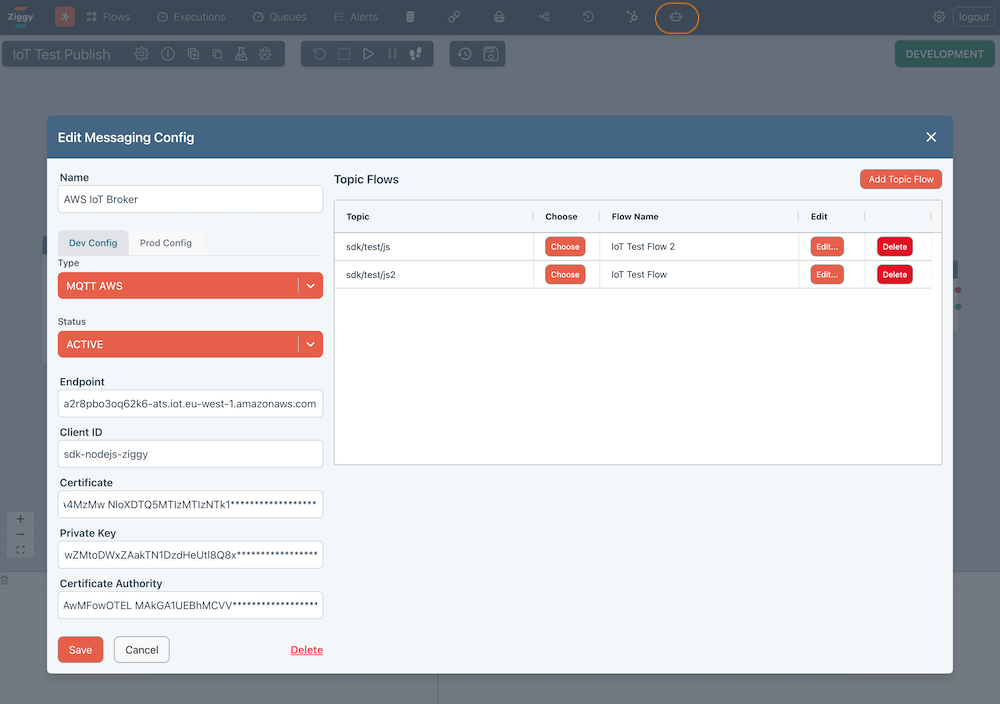The height and width of the screenshot is (704, 1000).
Task: Click the database icon in top navigation
Action: click(x=410, y=17)
